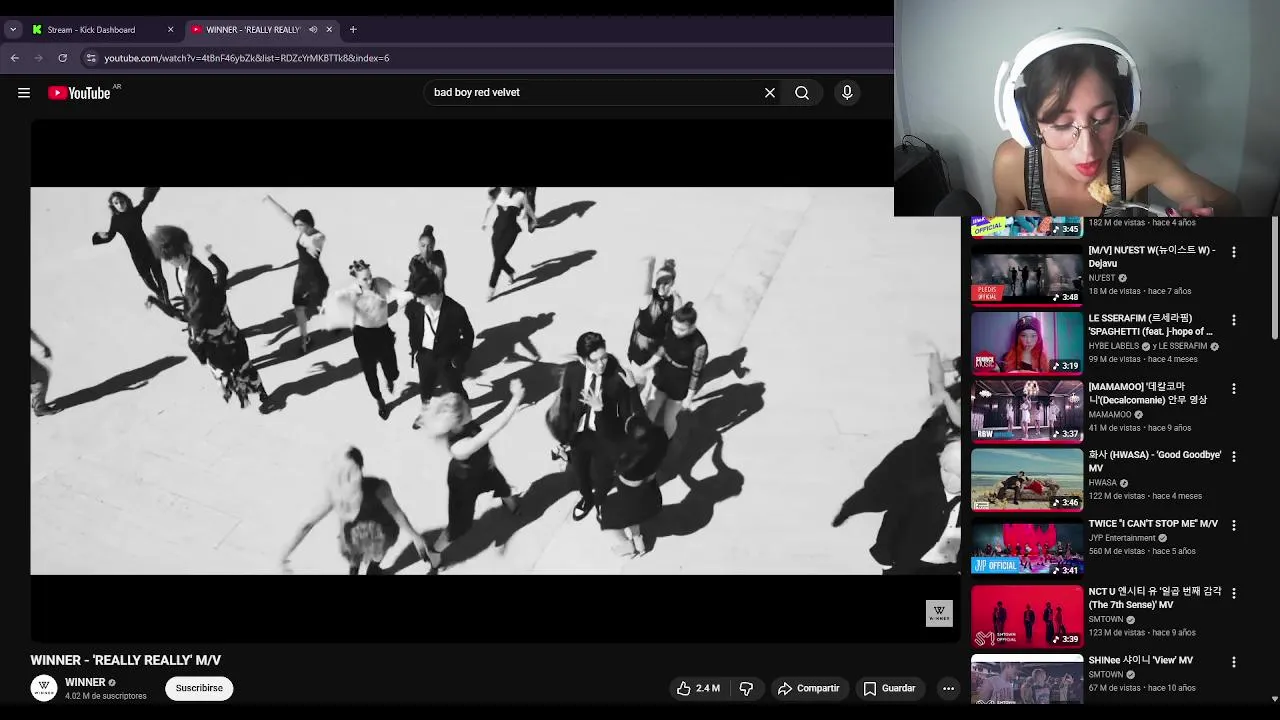
Task: Play the HWASA Good Goodbye thumbnail
Action: click(1027, 480)
